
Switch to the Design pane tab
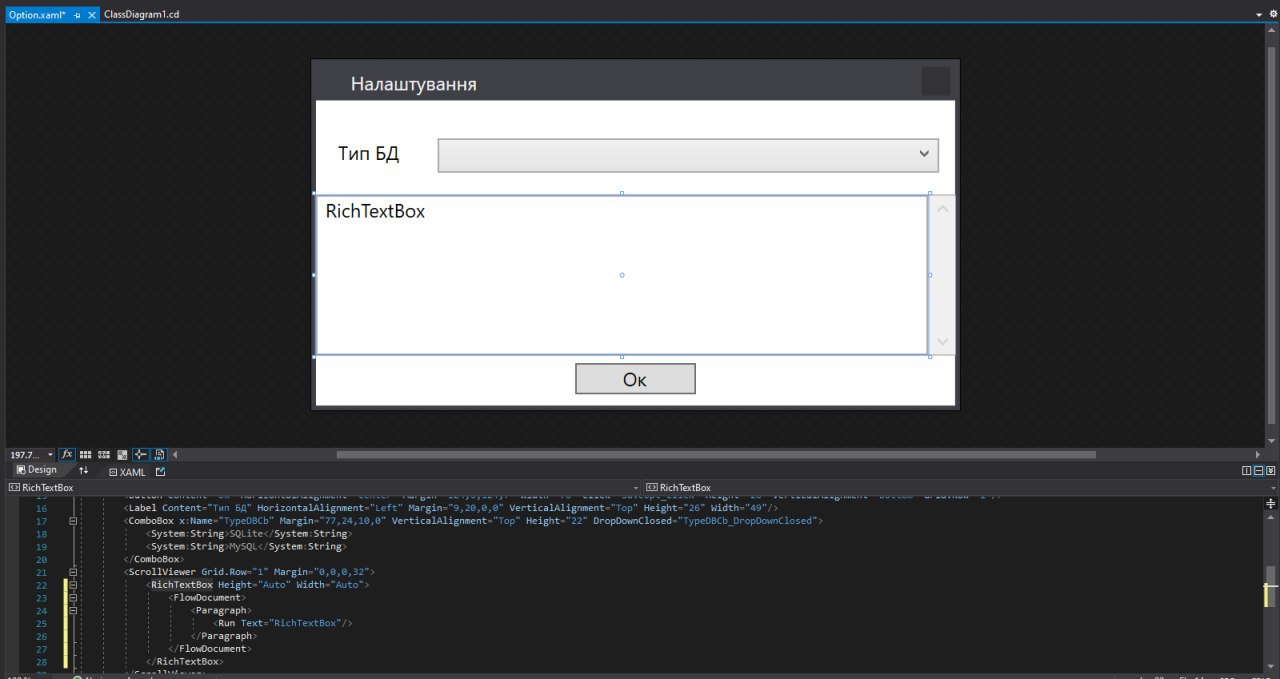coord(37,470)
